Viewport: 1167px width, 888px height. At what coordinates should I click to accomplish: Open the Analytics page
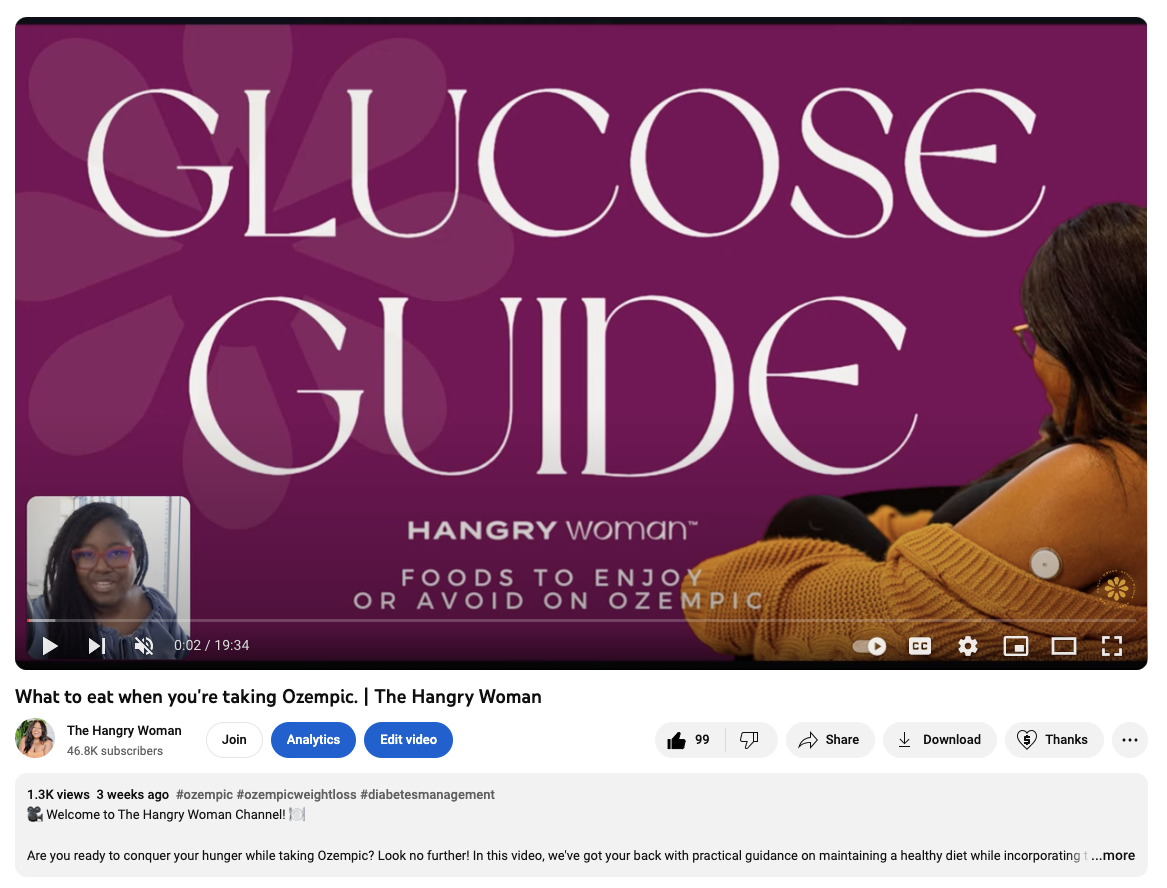pos(313,740)
